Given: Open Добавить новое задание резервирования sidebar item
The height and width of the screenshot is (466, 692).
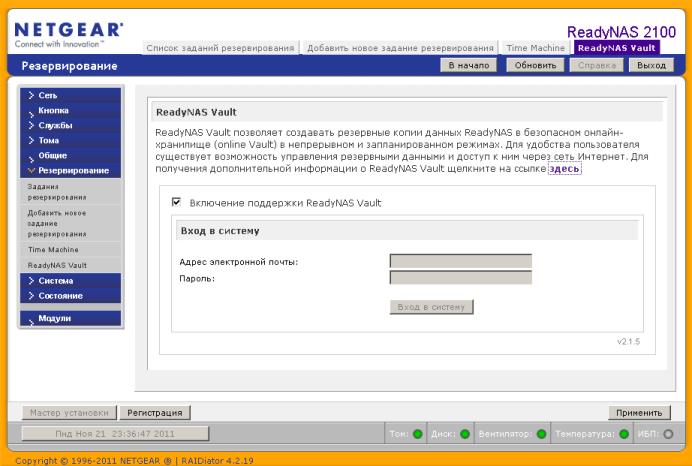Looking at the screenshot, I should click(70, 223).
